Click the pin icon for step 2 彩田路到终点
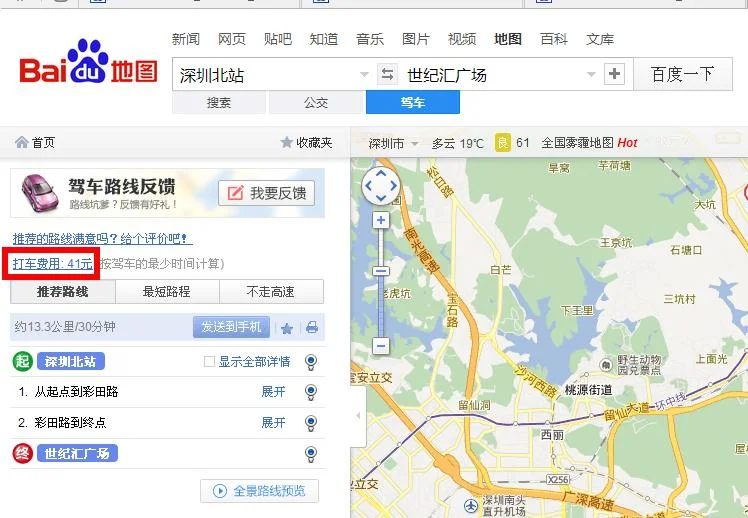Viewport: 748px width, 518px height. pyautogui.click(x=311, y=423)
